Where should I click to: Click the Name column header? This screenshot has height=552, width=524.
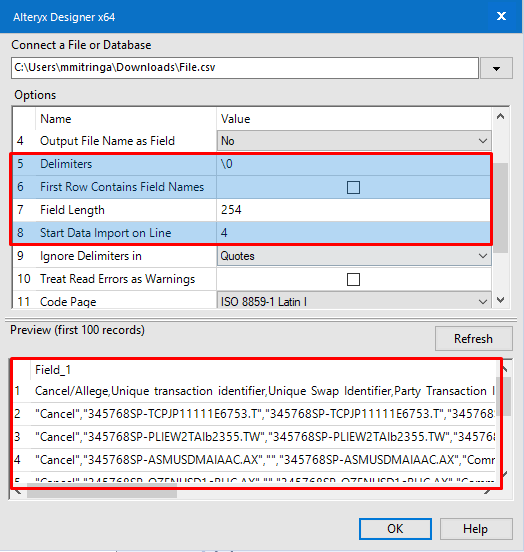tap(56, 119)
